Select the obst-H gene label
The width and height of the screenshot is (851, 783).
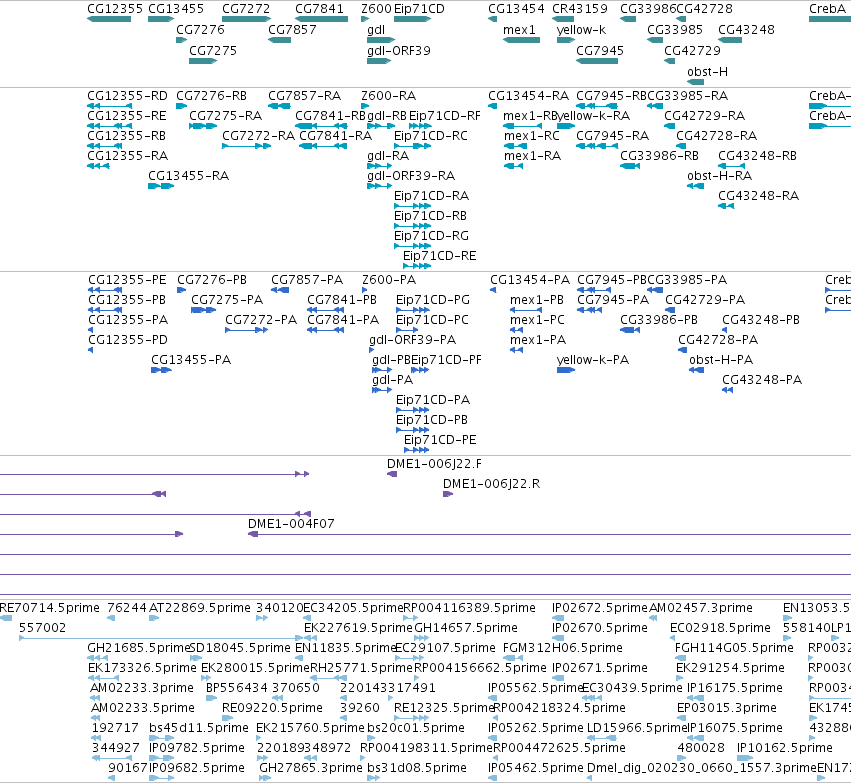(x=707, y=72)
